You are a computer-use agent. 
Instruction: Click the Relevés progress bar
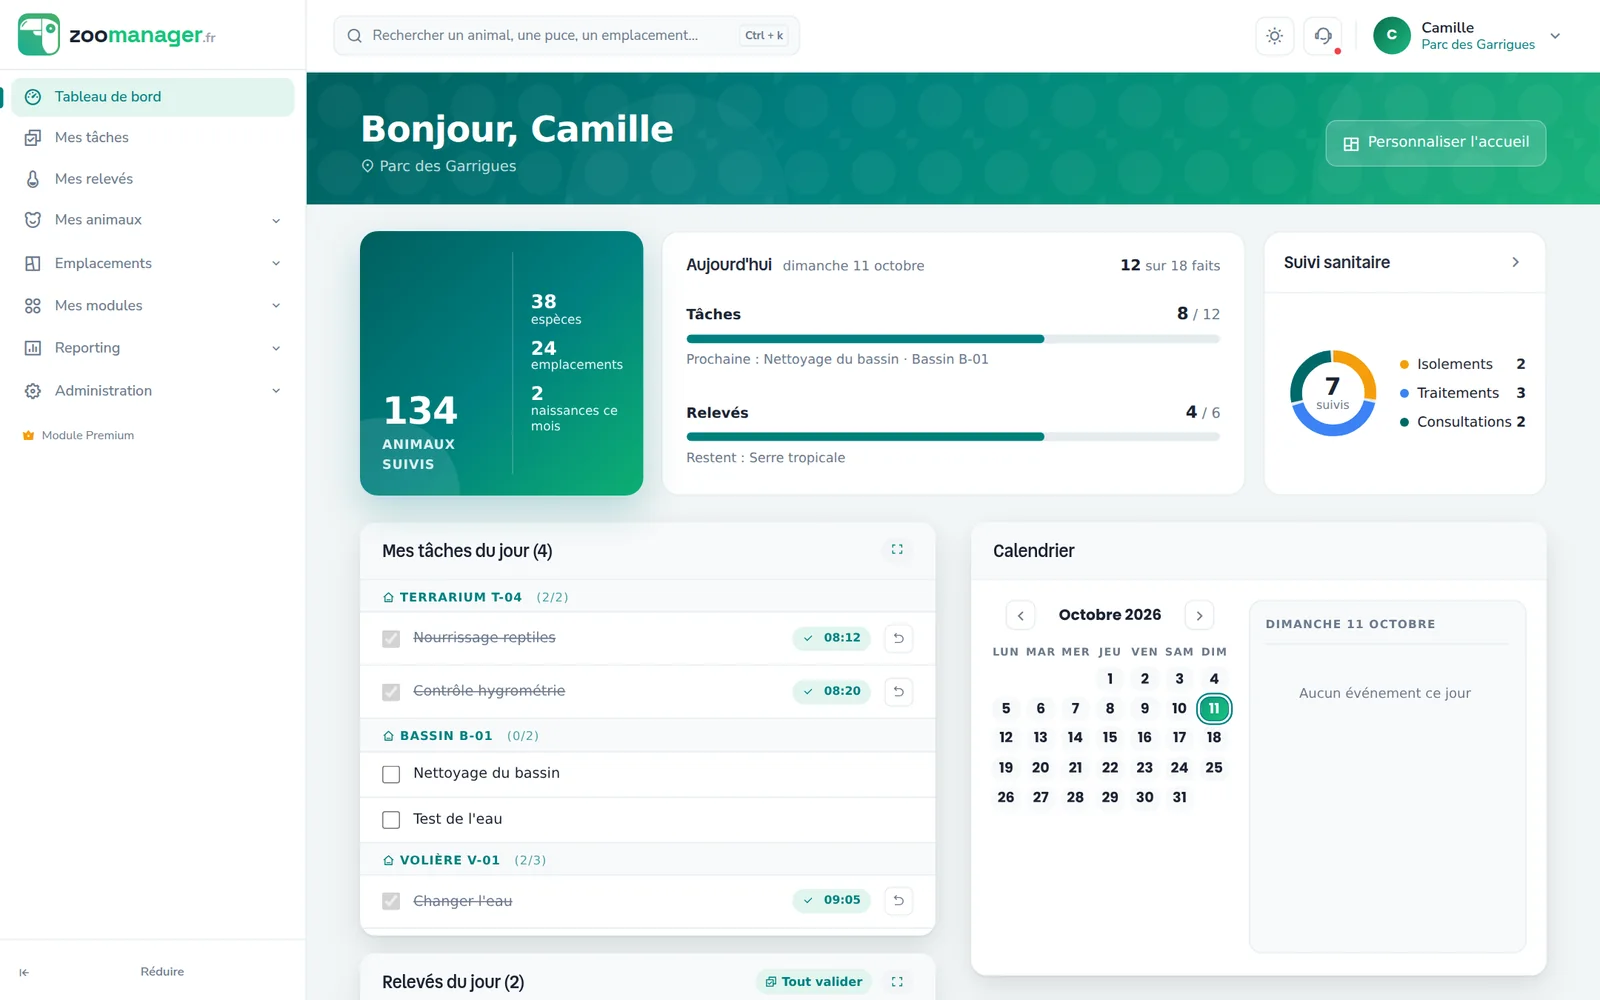click(953, 437)
